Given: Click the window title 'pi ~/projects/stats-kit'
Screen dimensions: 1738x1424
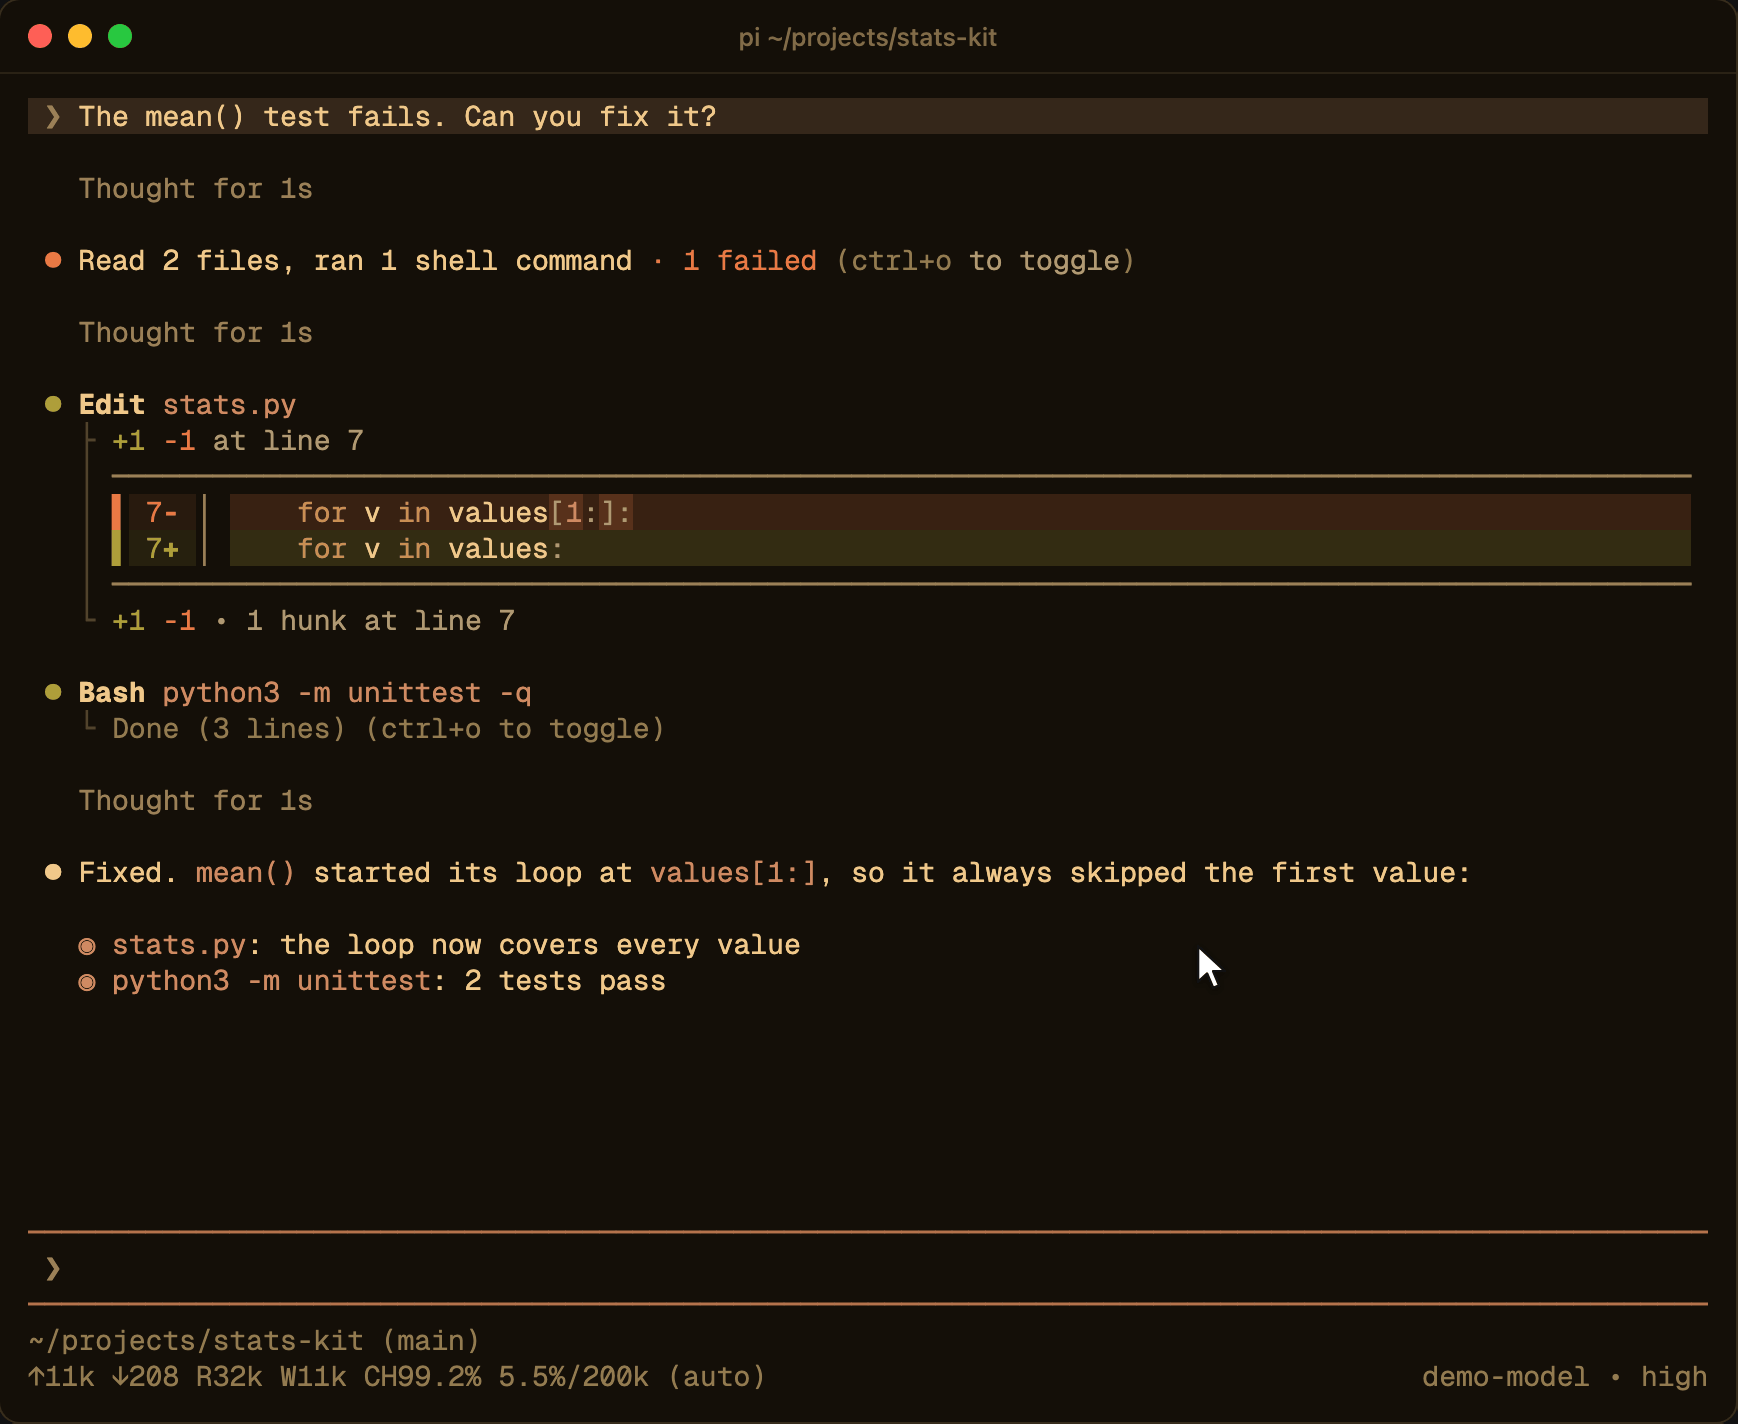Looking at the screenshot, I should click(x=868, y=37).
